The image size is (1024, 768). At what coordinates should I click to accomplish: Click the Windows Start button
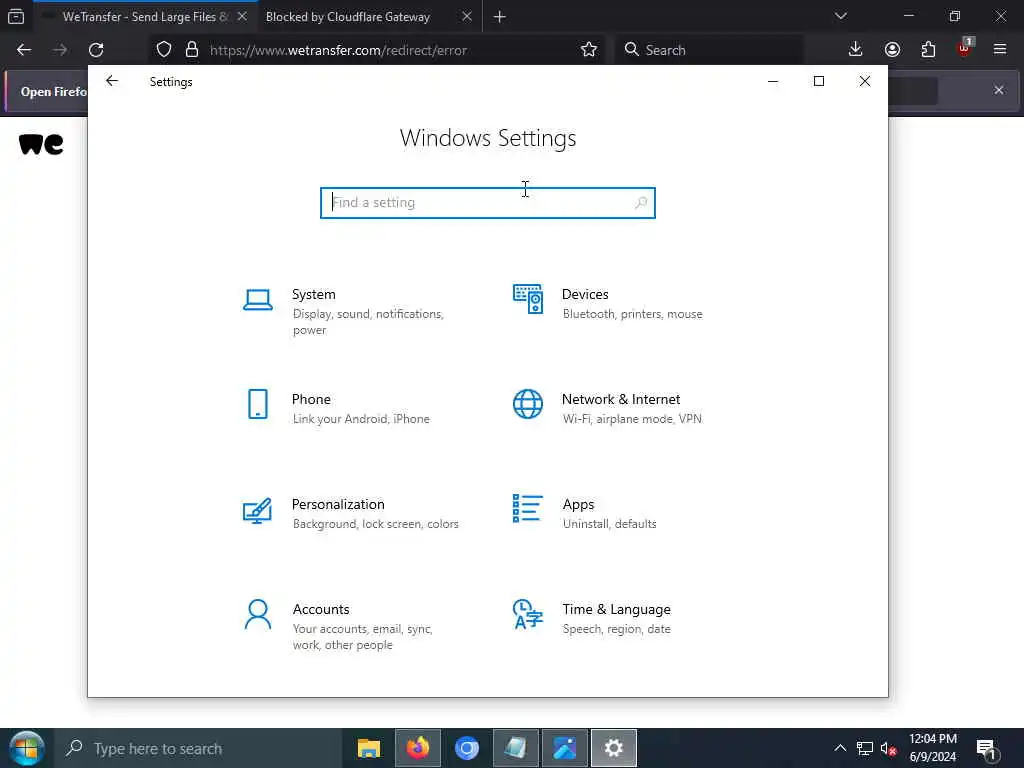tap(26, 748)
